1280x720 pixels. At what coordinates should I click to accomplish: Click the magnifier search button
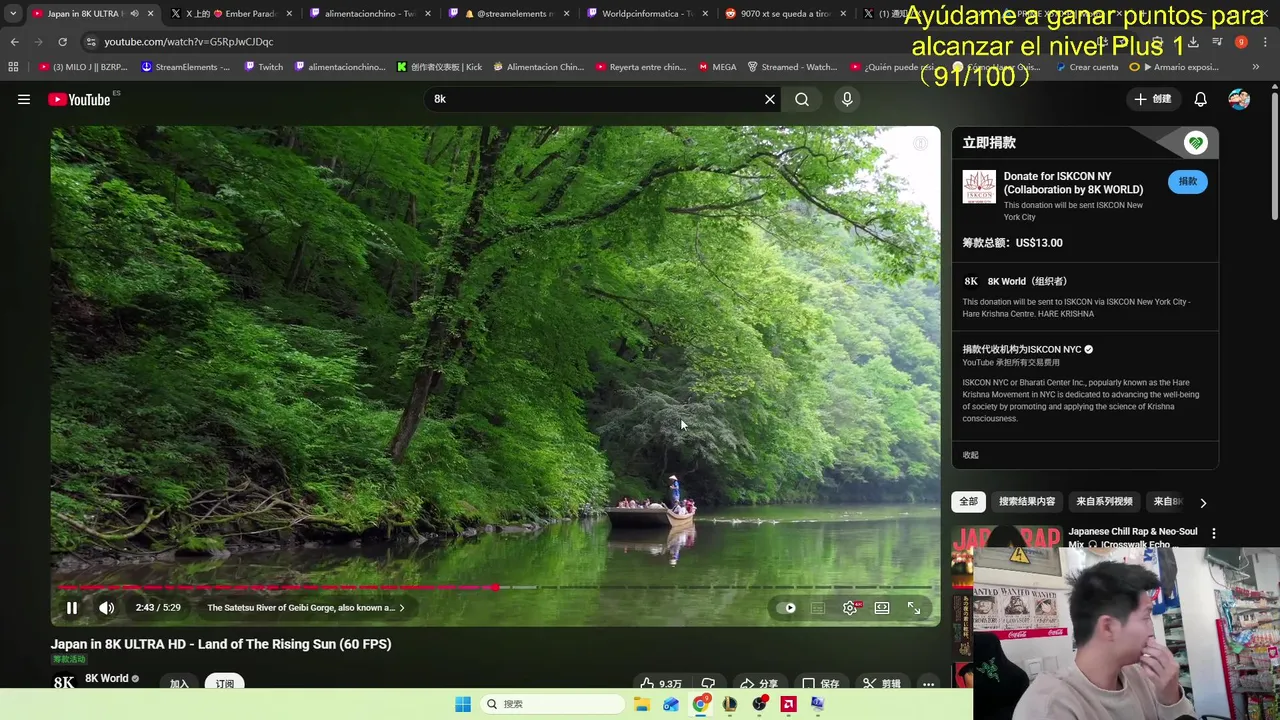click(x=802, y=99)
